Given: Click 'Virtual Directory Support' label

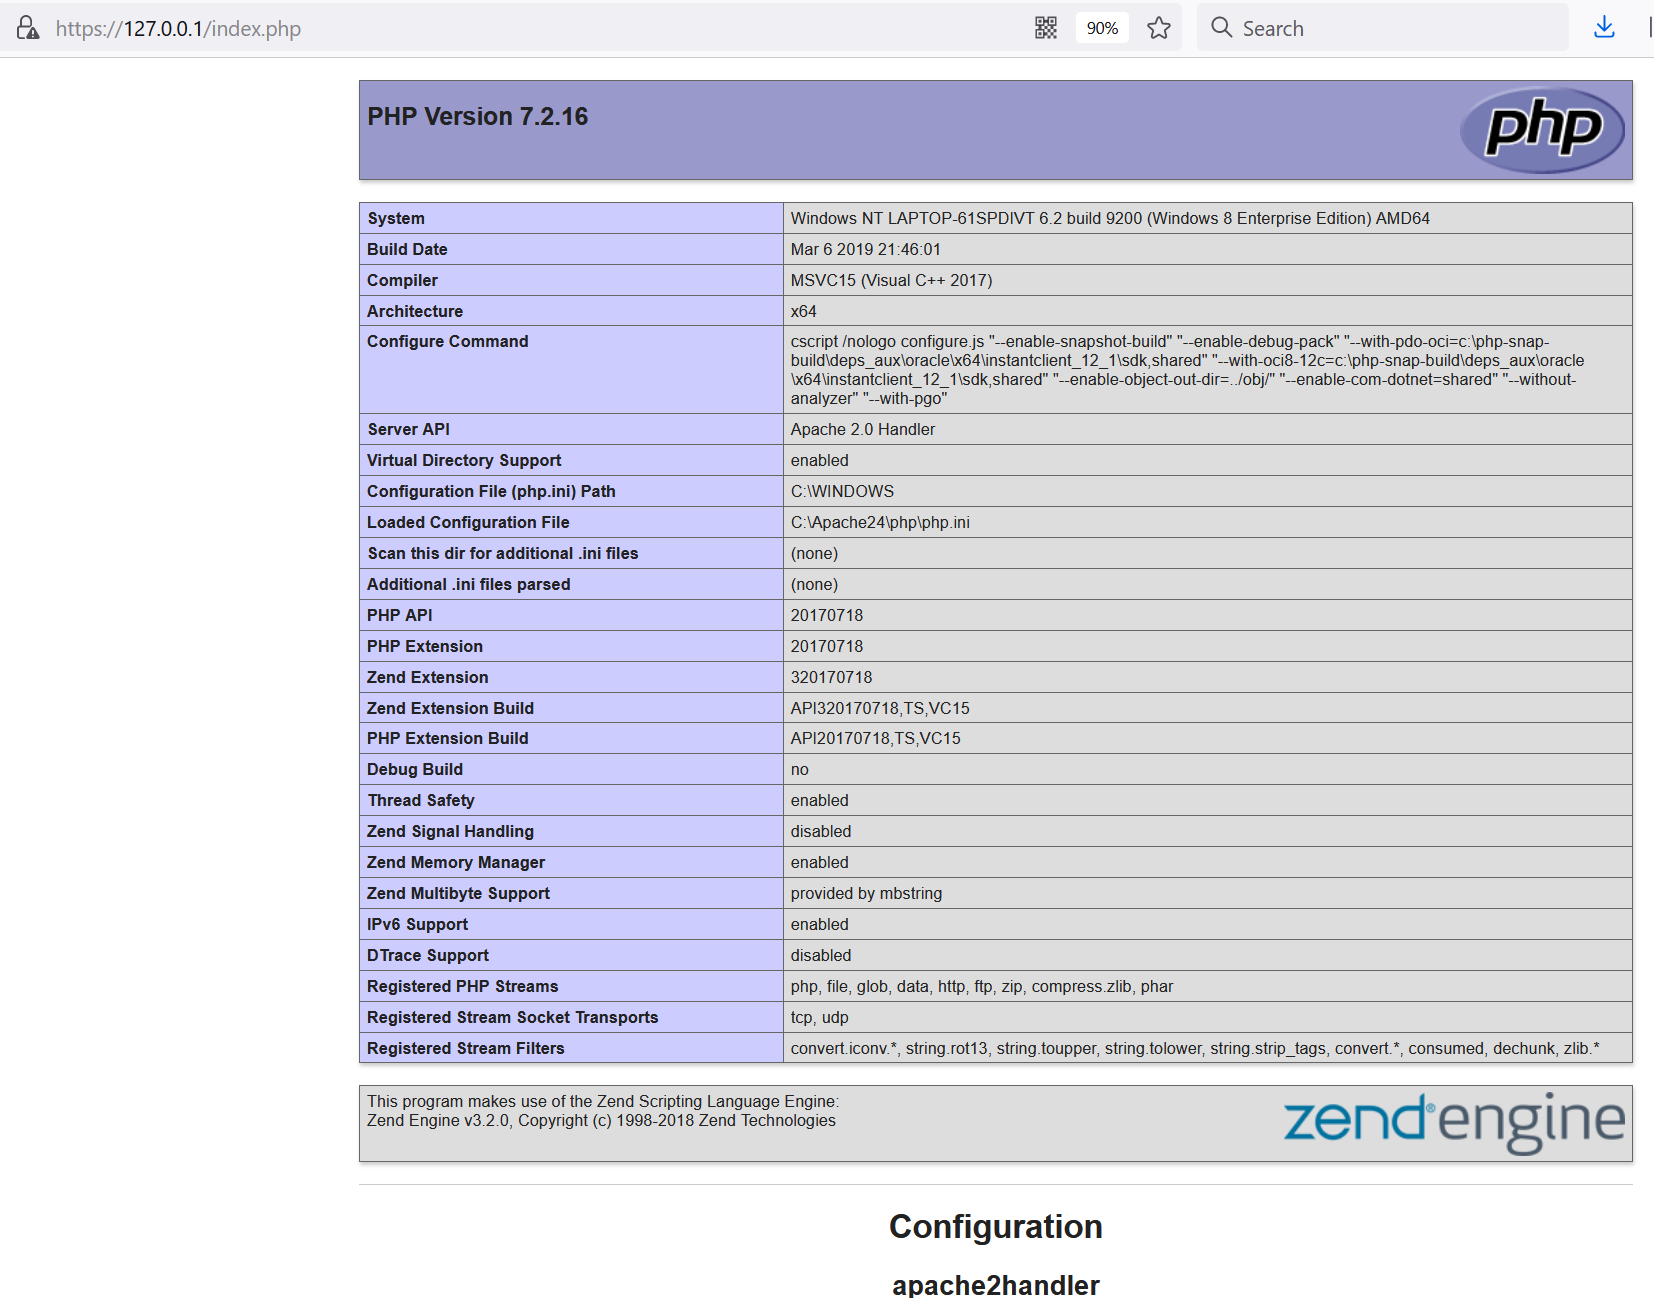Looking at the screenshot, I should tap(464, 460).
